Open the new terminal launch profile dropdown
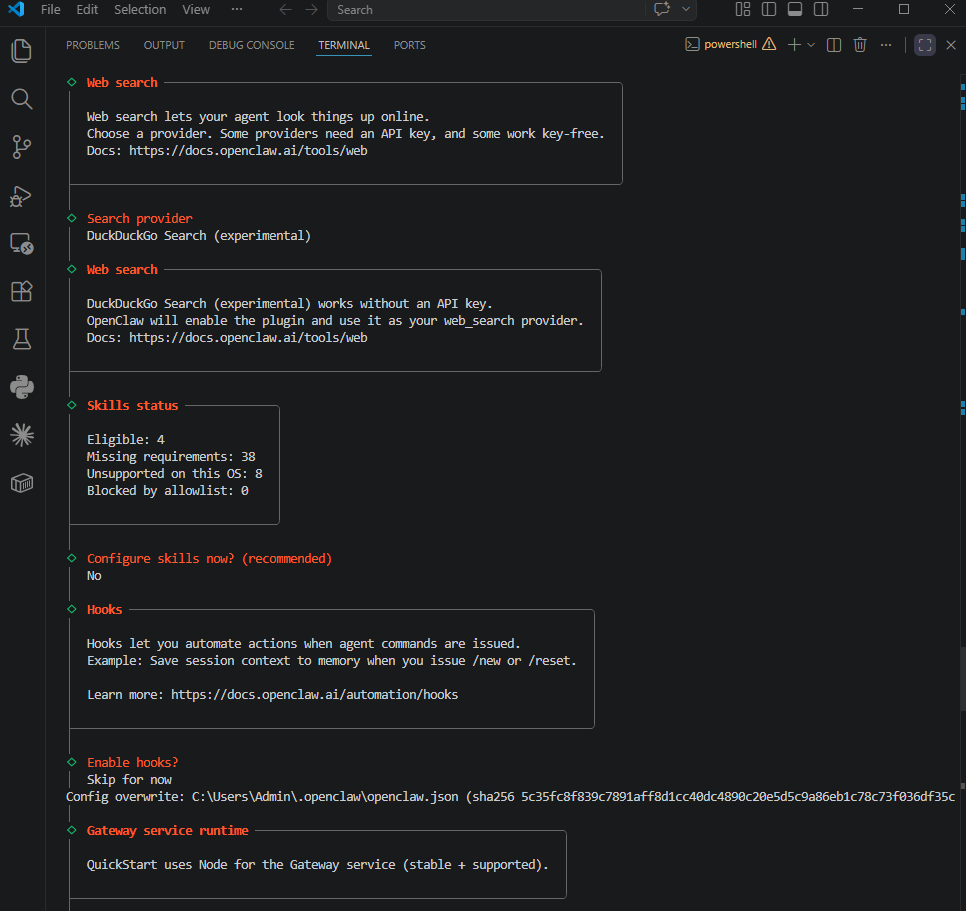The width and height of the screenshot is (966, 911). [811, 45]
